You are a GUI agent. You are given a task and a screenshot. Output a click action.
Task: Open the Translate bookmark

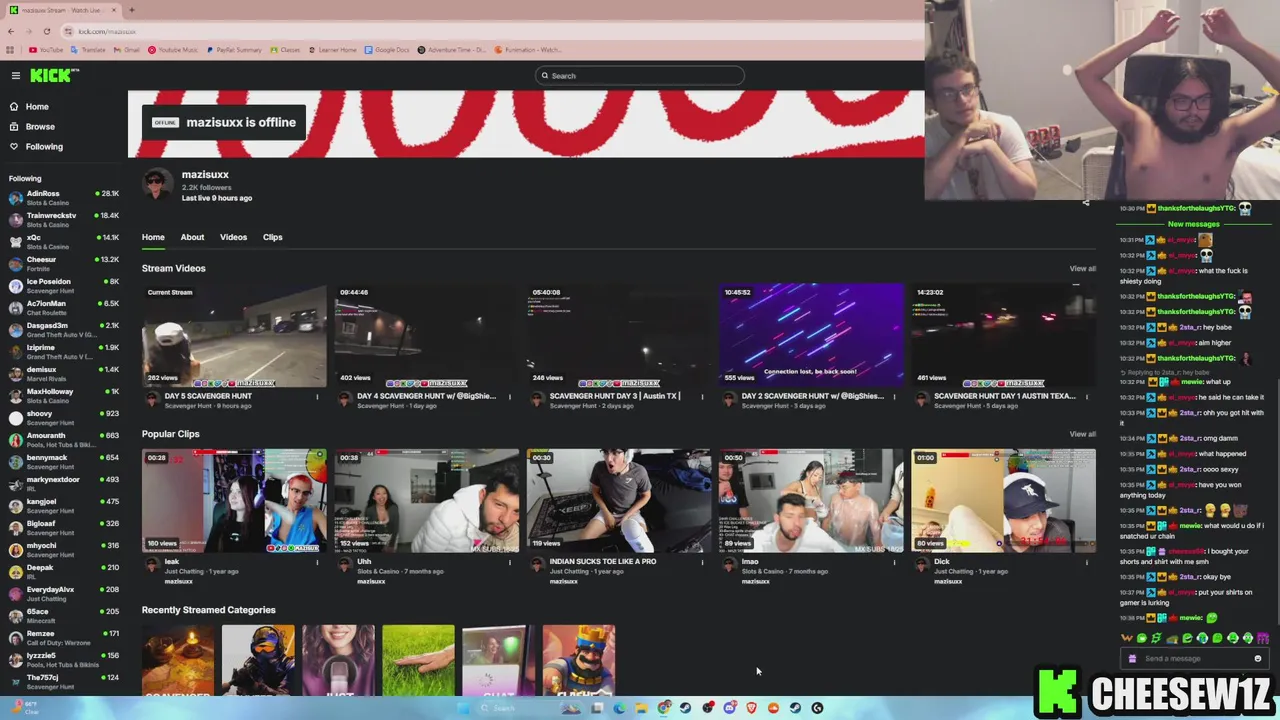88,50
